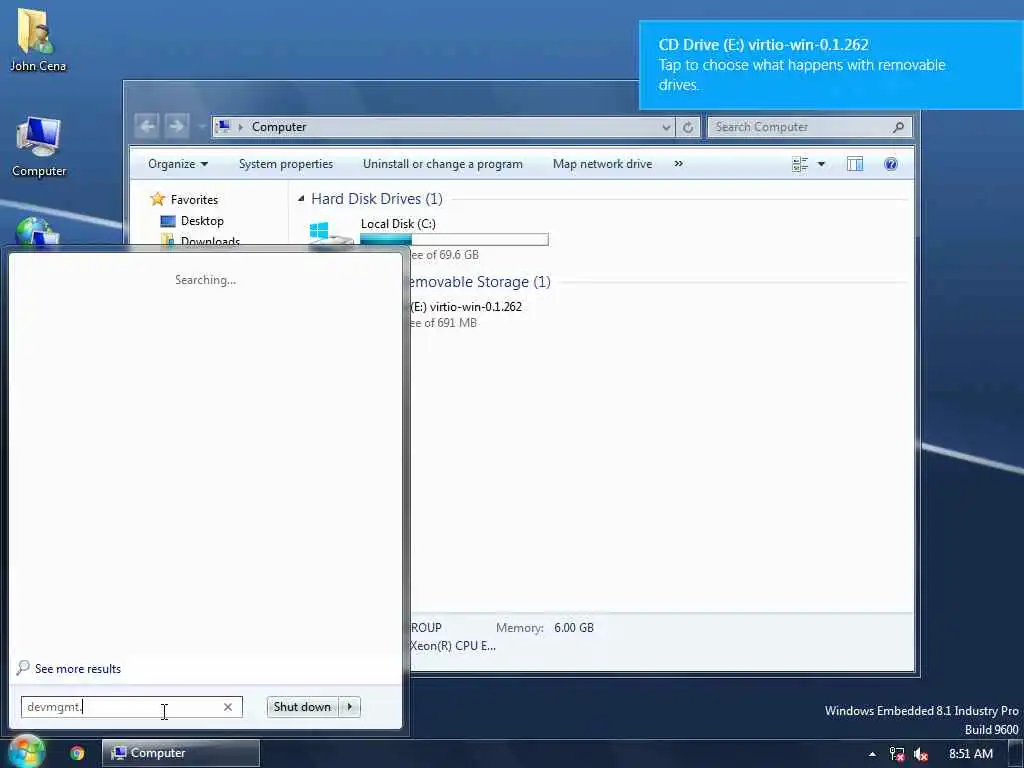
Task: Select the virtio-win-0.1.262 drive
Action: pyautogui.click(x=466, y=307)
